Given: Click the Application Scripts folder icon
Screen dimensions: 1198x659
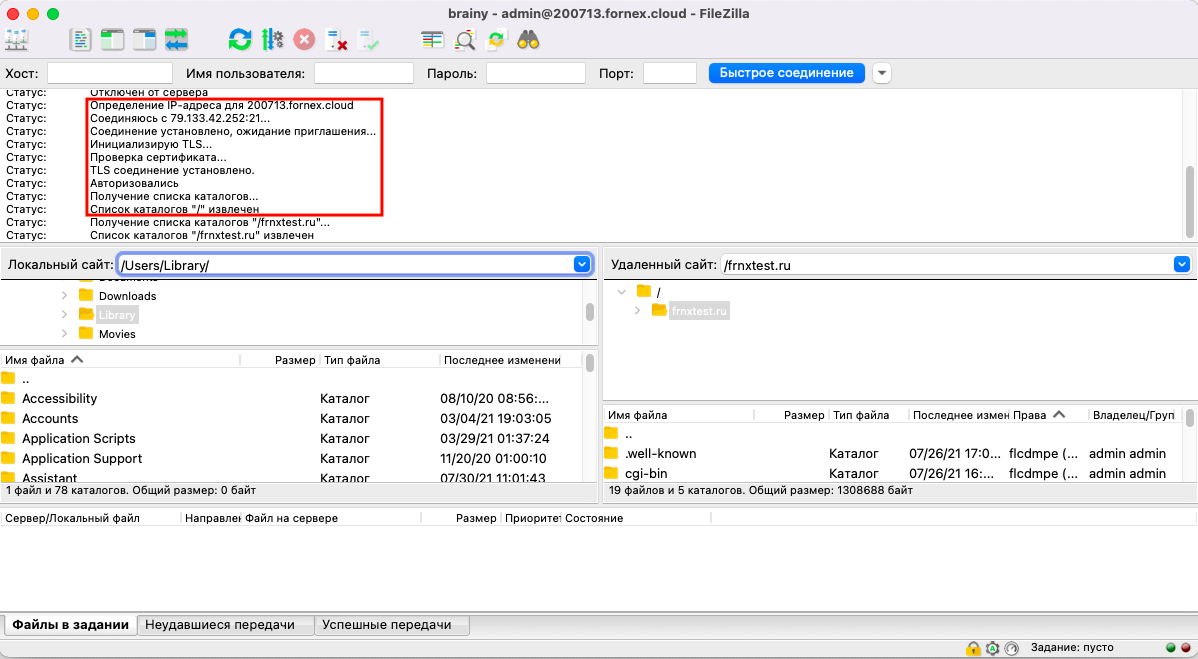Looking at the screenshot, I should 8,438.
